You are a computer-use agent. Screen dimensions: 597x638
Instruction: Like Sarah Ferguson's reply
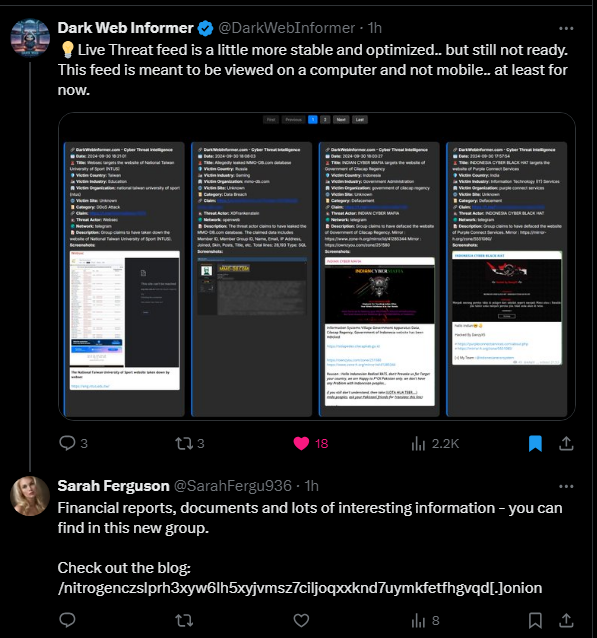301,621
